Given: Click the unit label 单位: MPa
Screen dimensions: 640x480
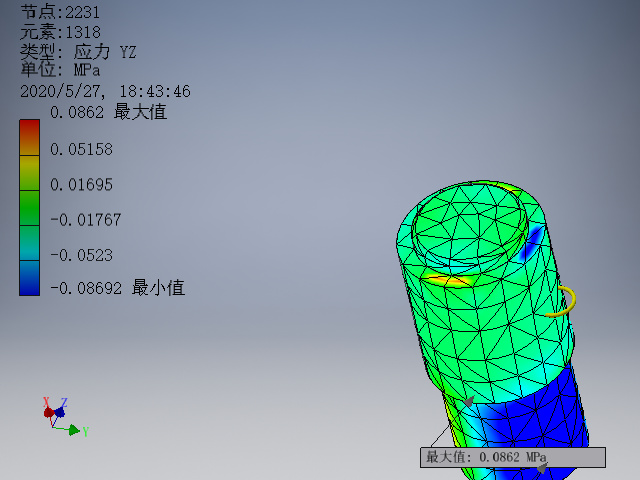Looking at the screenshot, I should click(x=60, y=70).
